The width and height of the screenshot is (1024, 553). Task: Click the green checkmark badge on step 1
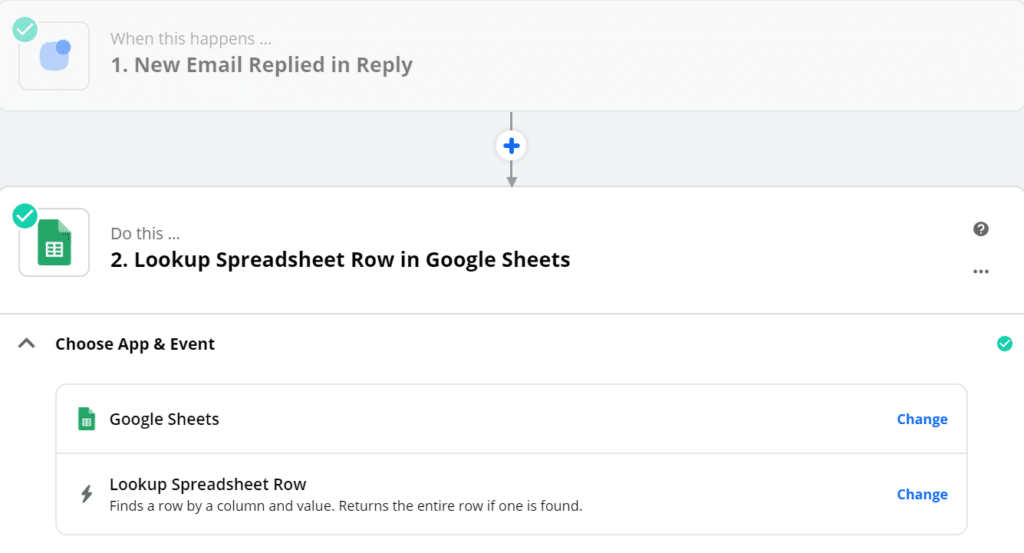click(x=25, y=30)
